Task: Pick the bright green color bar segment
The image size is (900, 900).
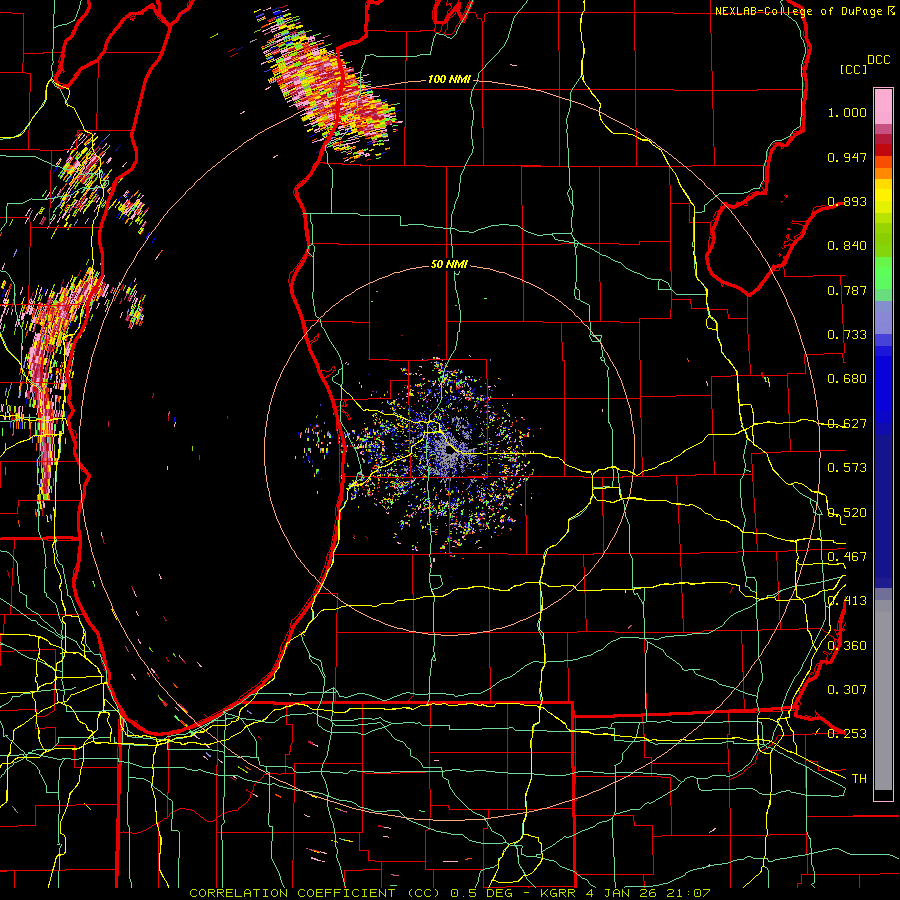Action: click(x=883, y=273)
